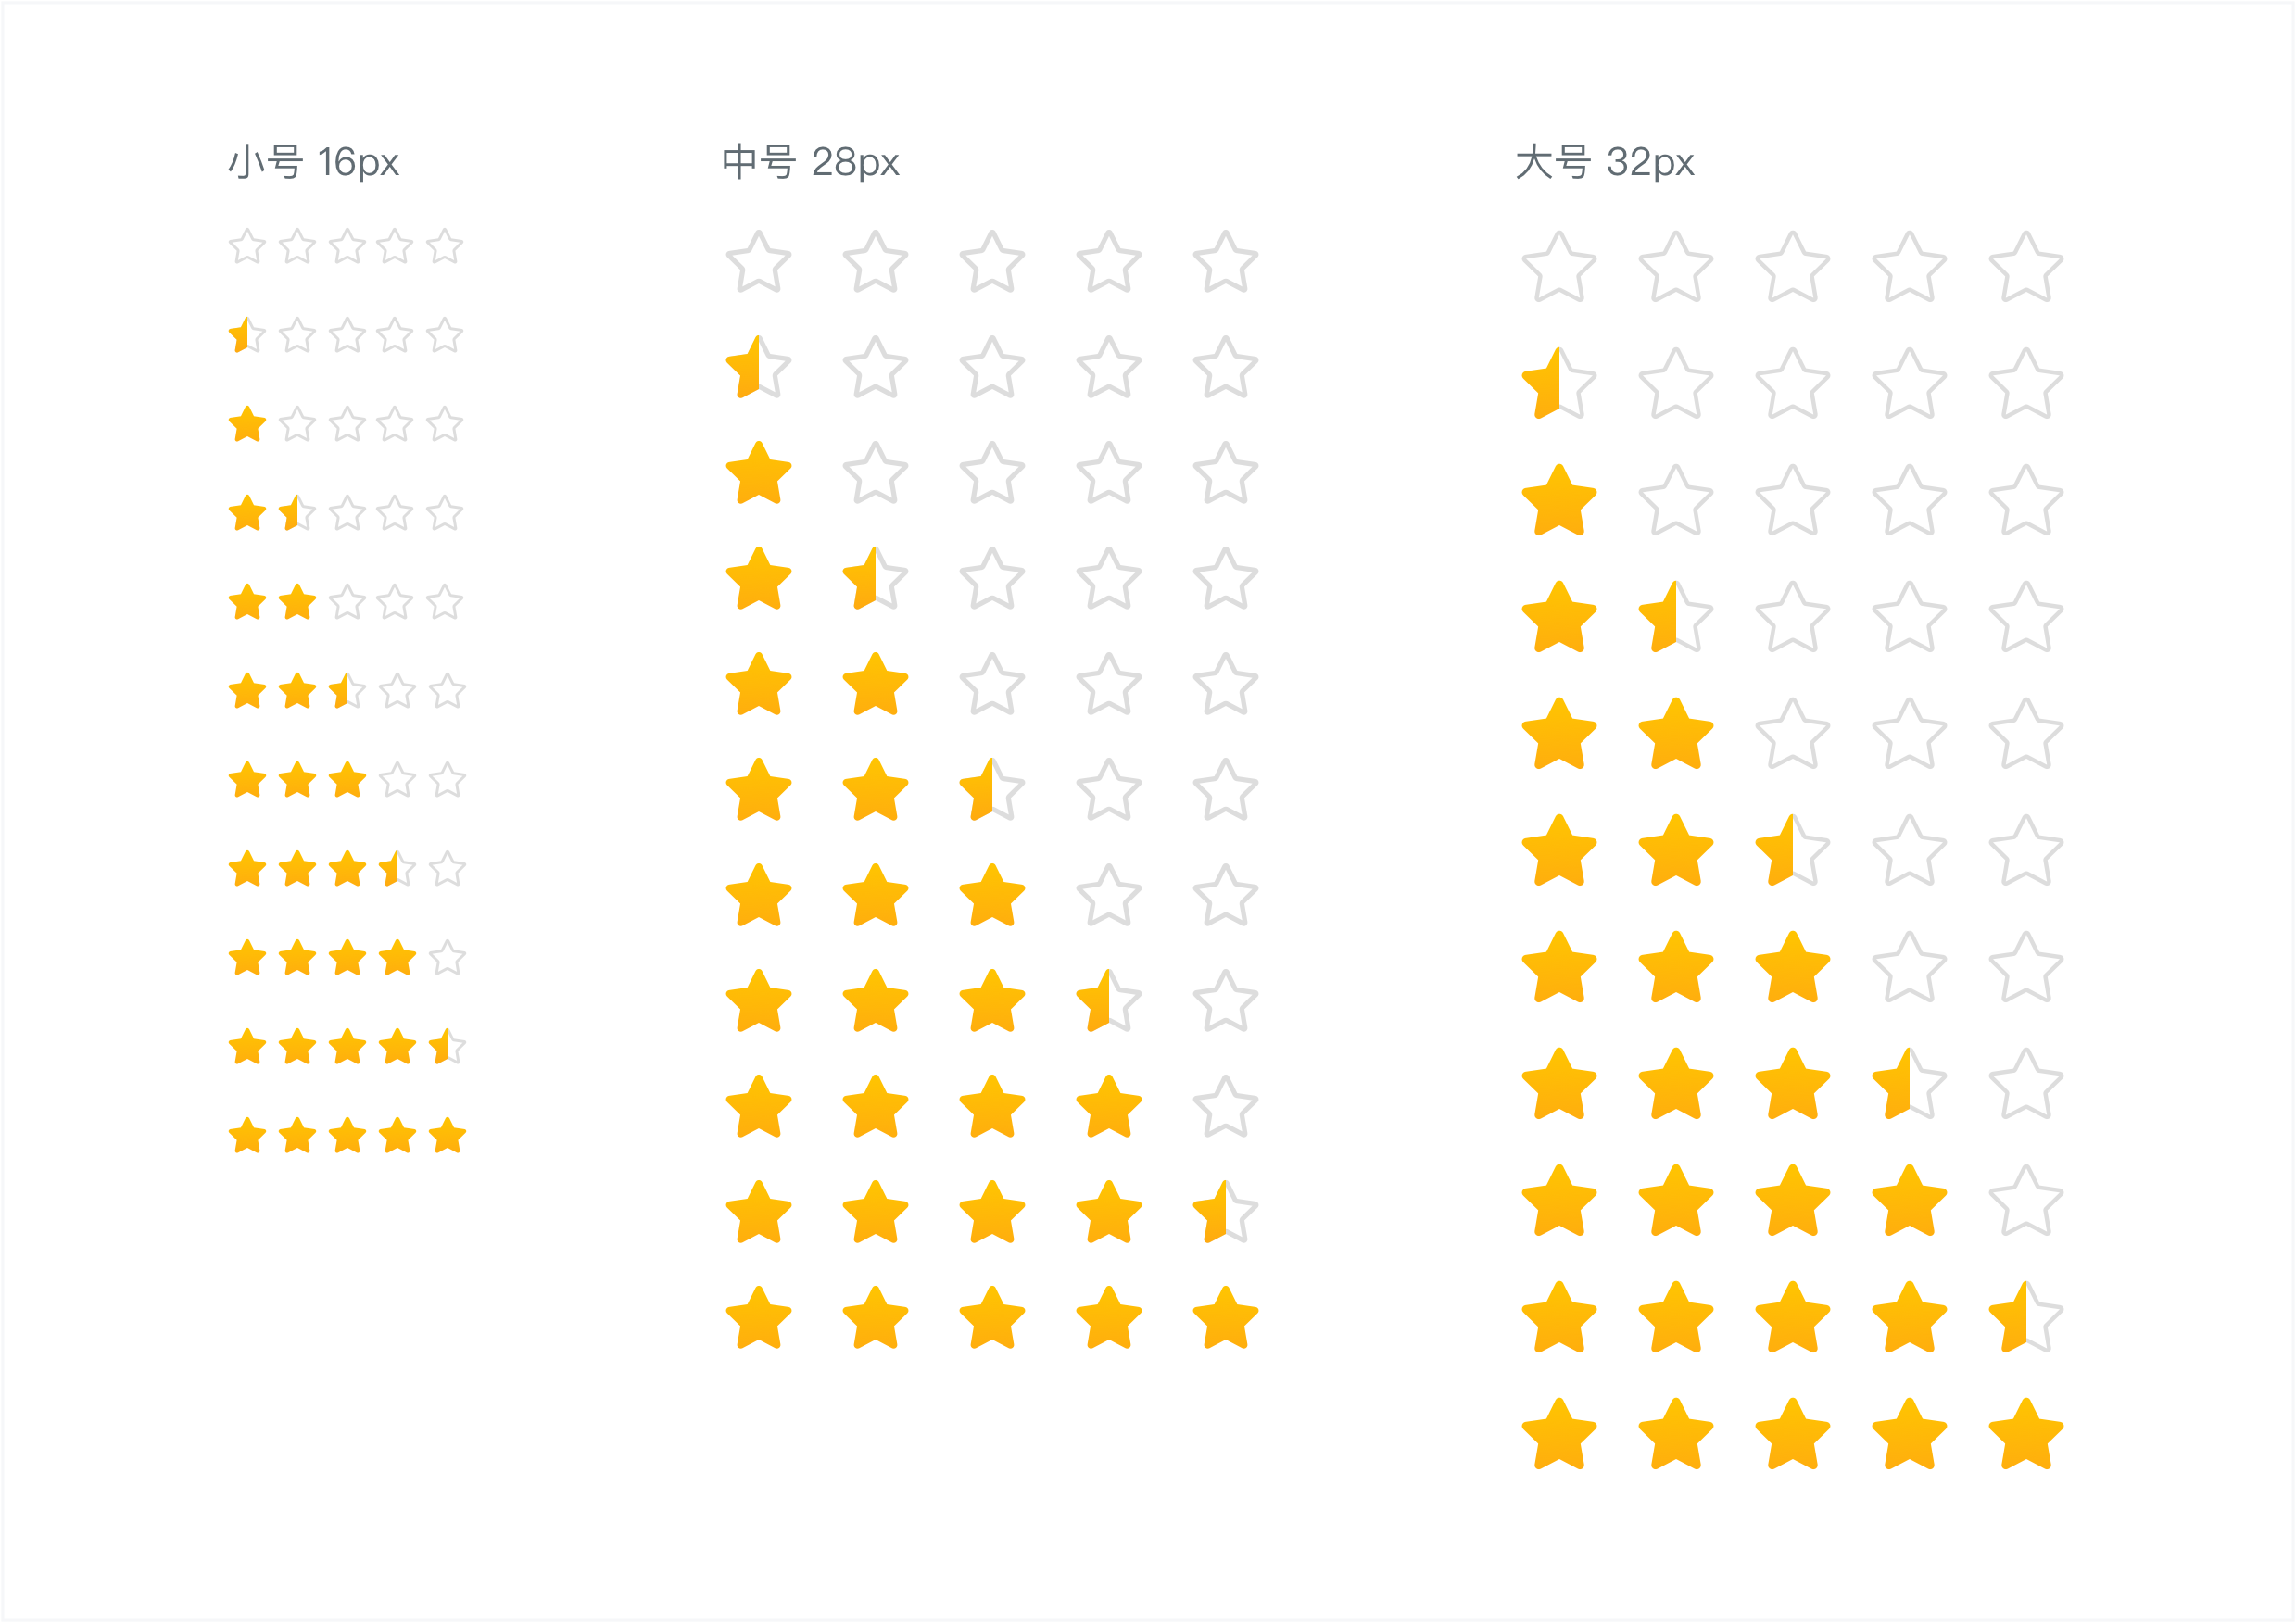
Task: Pick the half star in medium 1.5-star row
Action: pos(876,578)
